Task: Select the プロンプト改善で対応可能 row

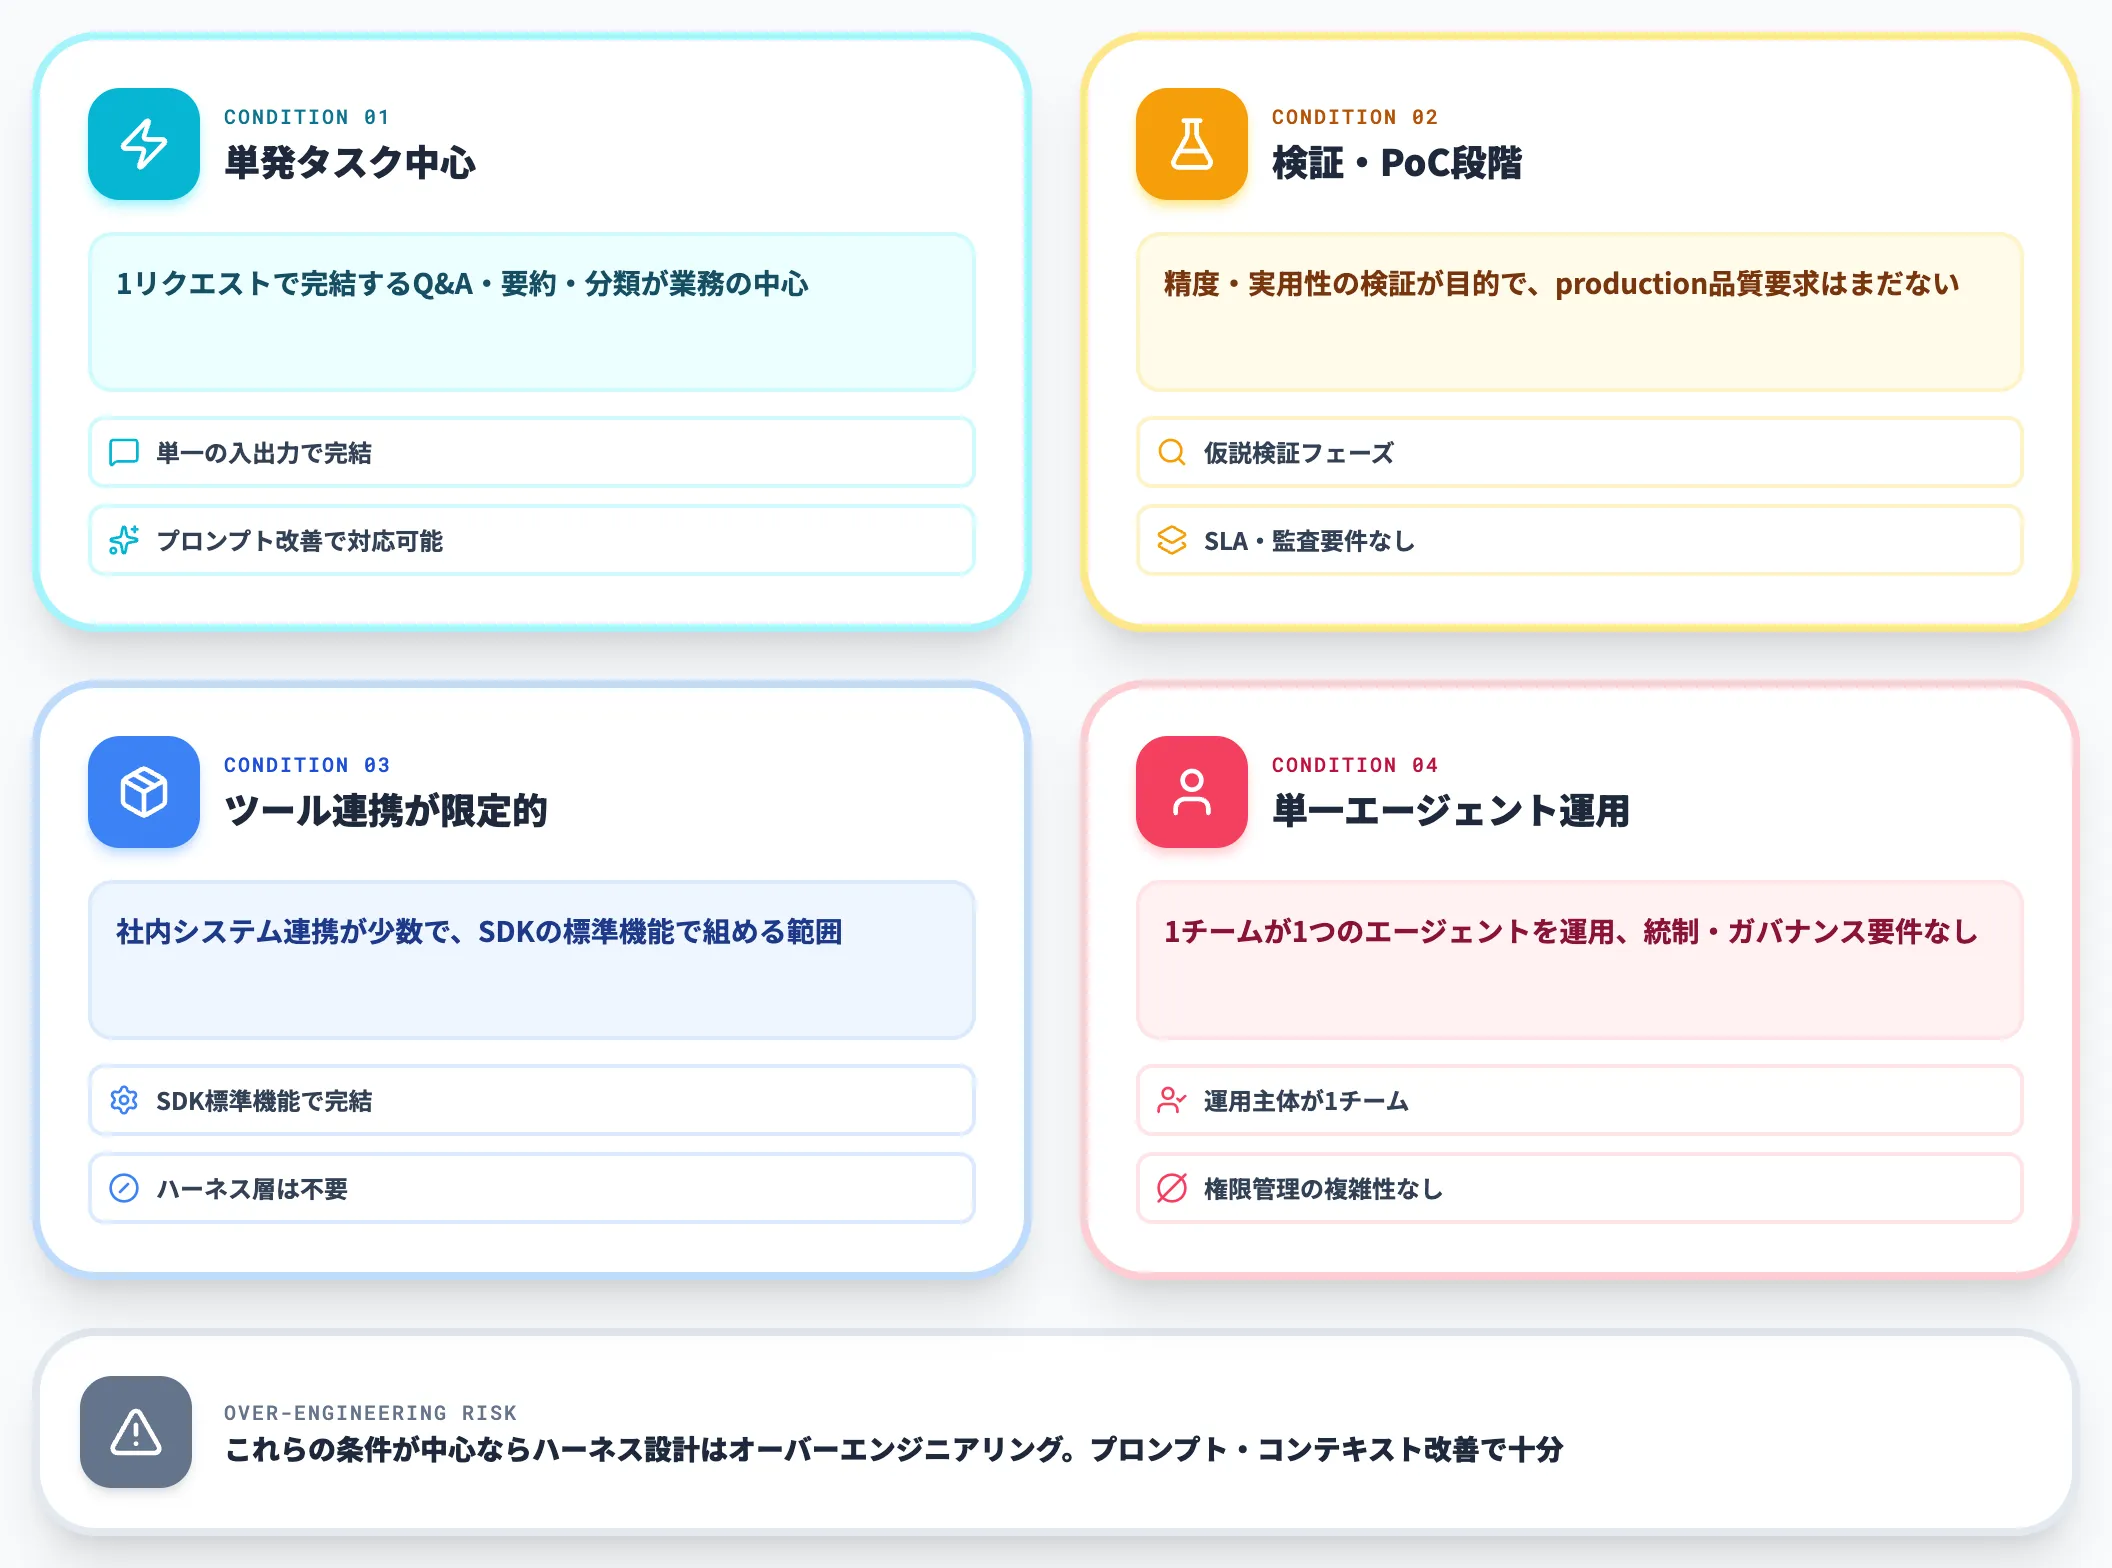Action: tap(532, 541)
